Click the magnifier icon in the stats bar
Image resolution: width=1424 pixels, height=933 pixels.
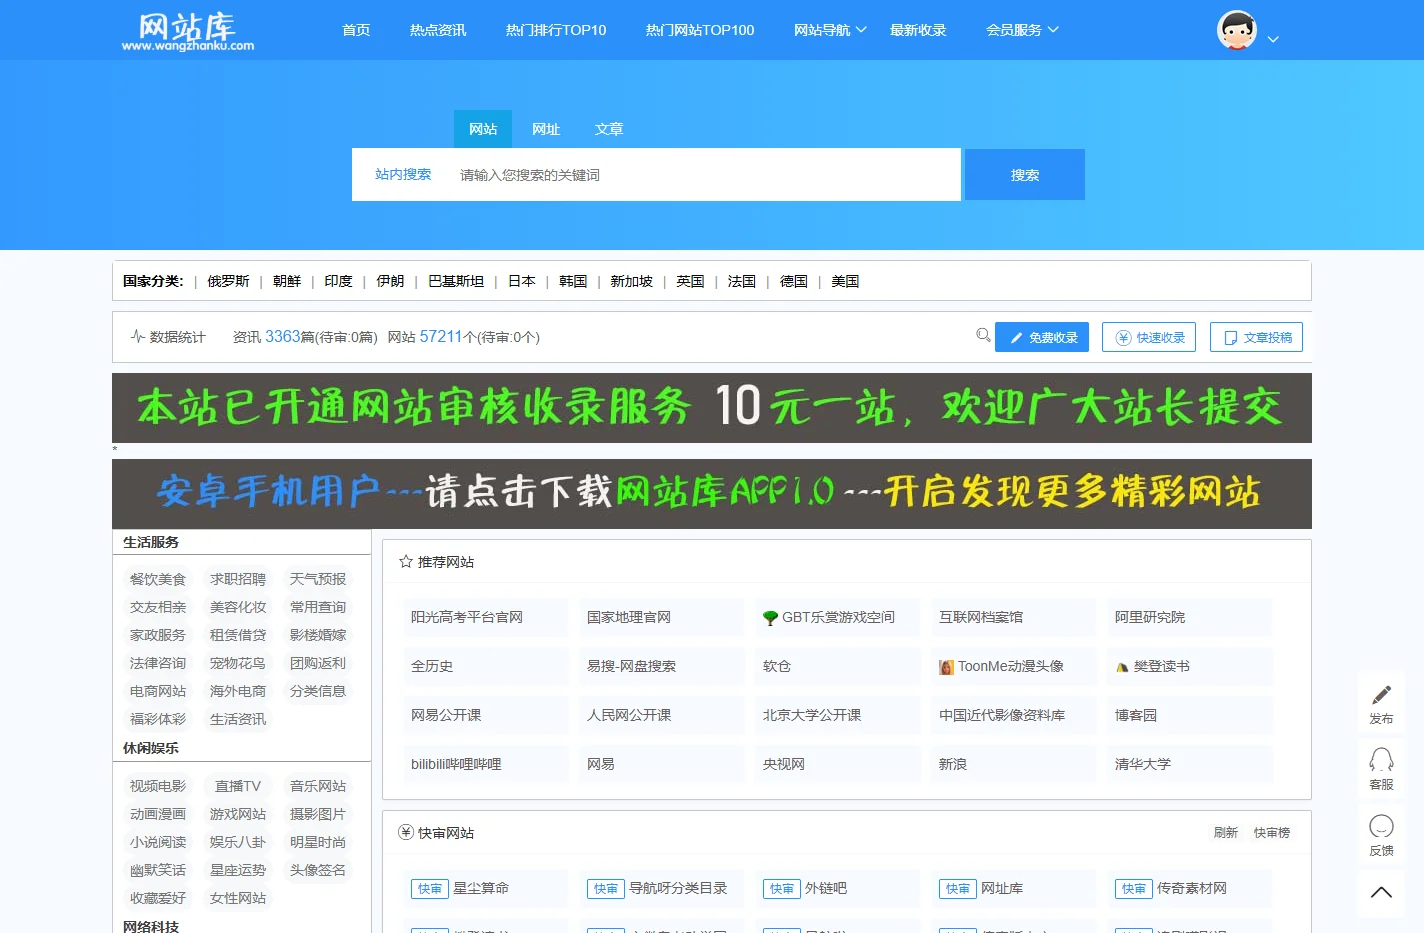[x=983, y=335]
